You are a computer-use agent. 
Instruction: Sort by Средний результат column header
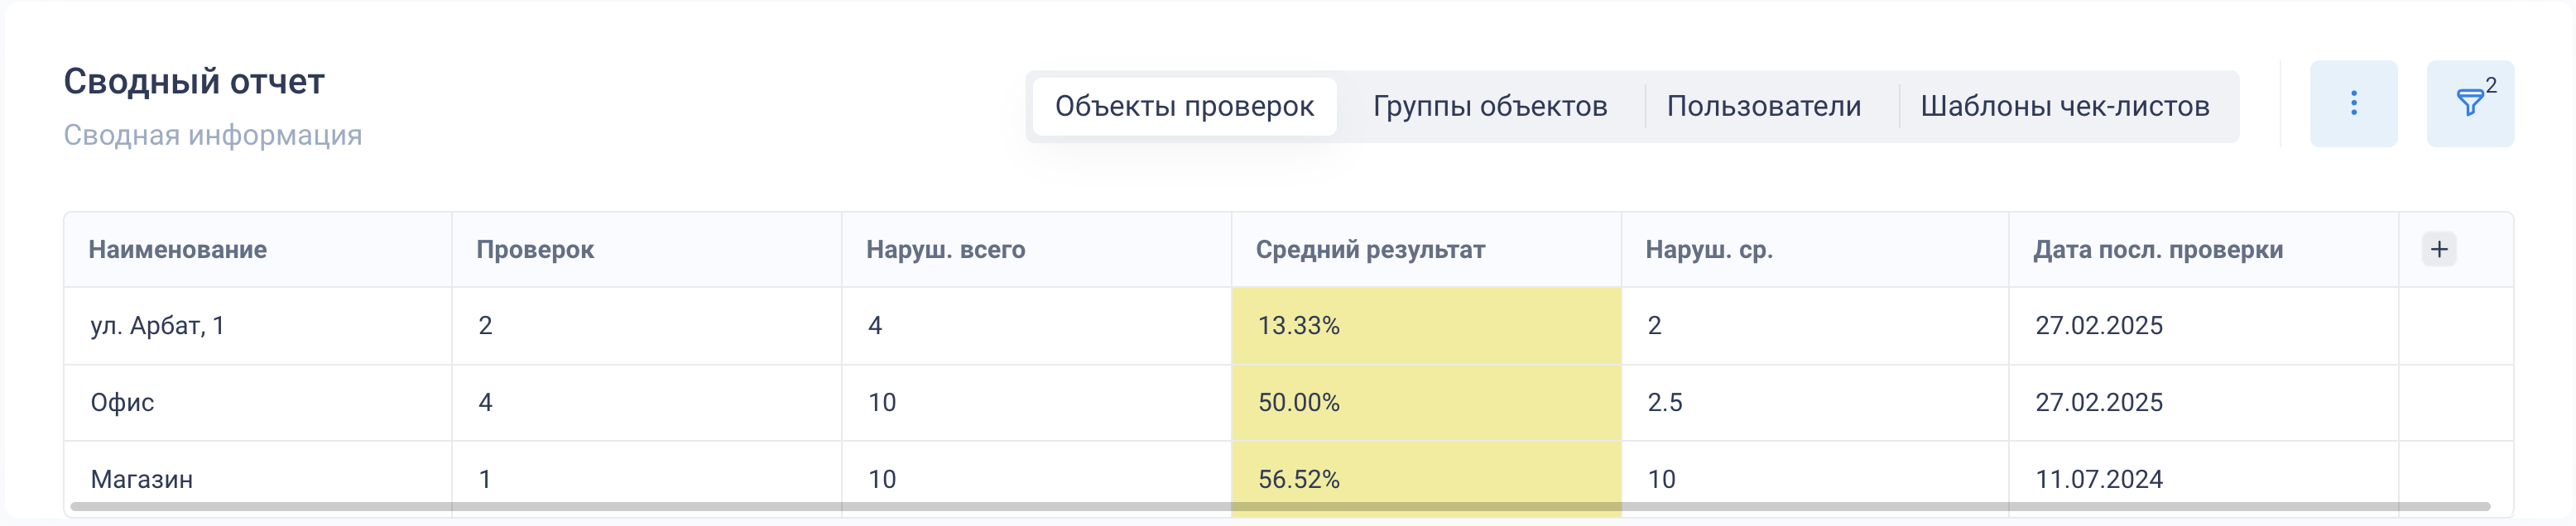point(1370,250)
